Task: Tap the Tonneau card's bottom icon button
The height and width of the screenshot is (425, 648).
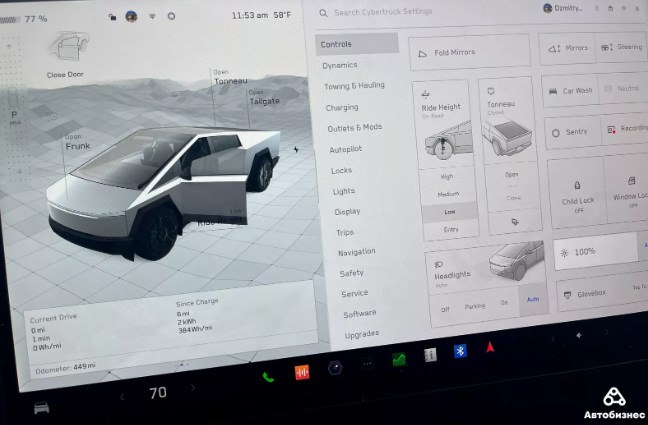Action: [515, 222]
